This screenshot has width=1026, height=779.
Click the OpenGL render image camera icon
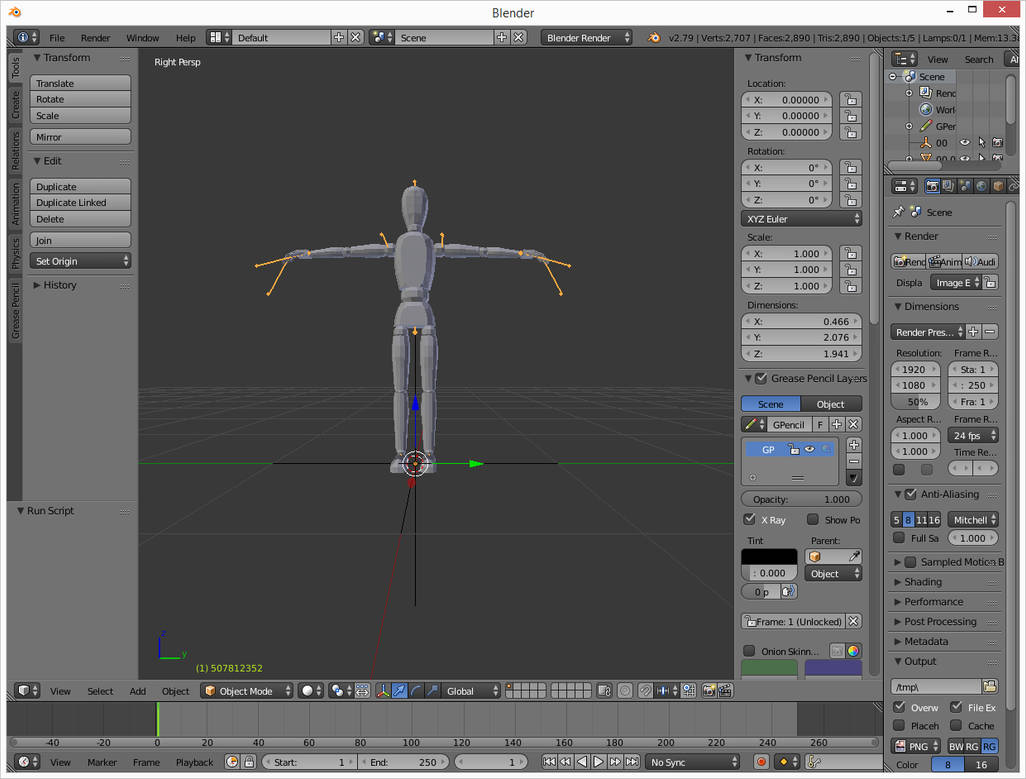tap(709, 691)
